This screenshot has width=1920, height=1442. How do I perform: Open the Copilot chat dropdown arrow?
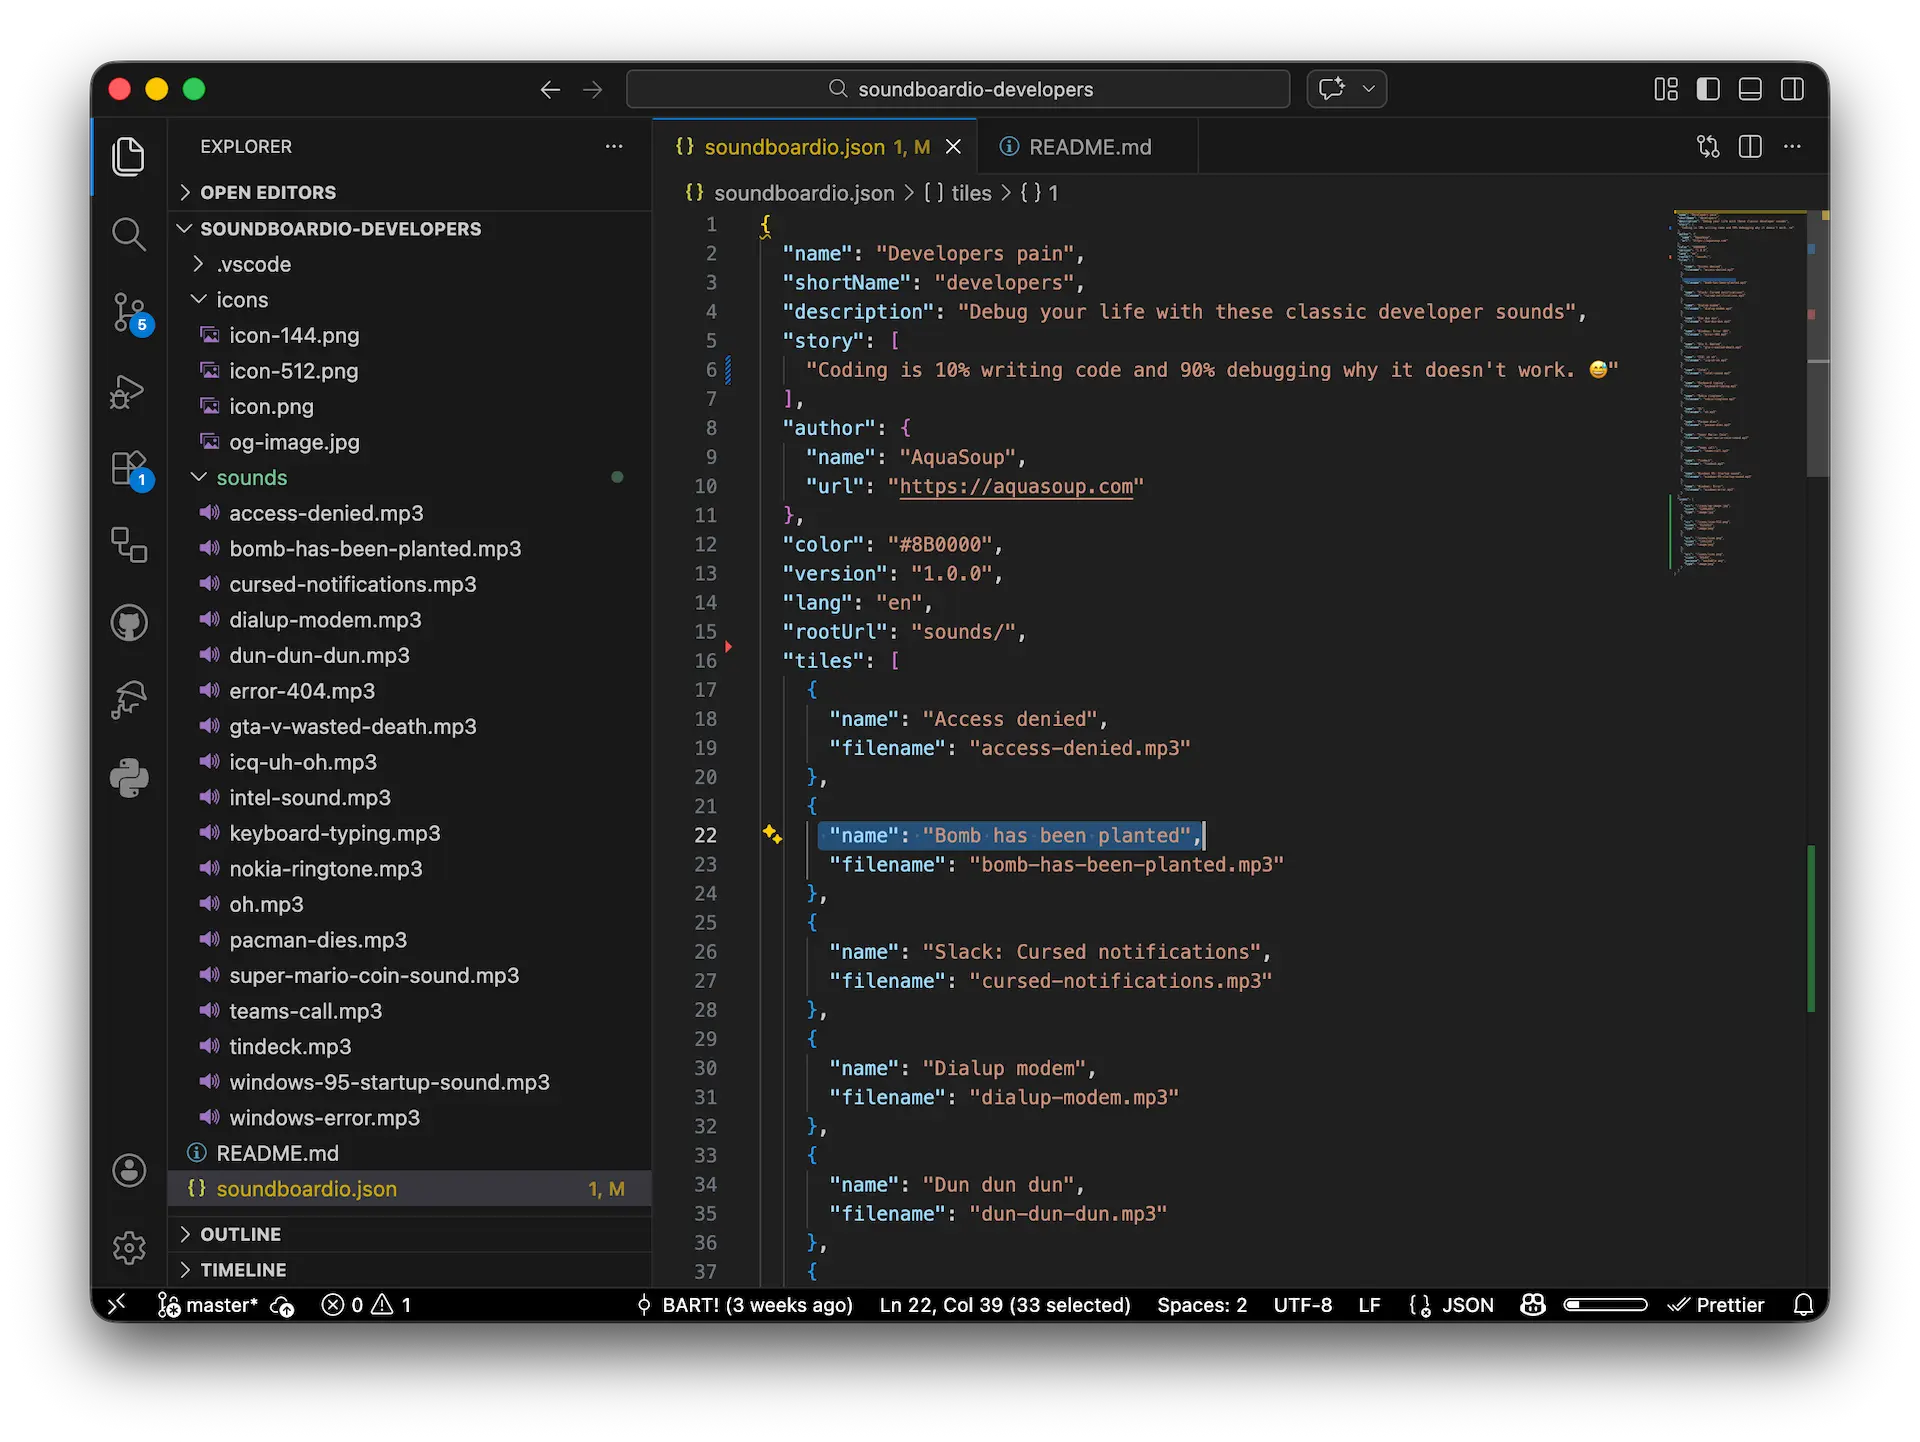(1369, 89)
